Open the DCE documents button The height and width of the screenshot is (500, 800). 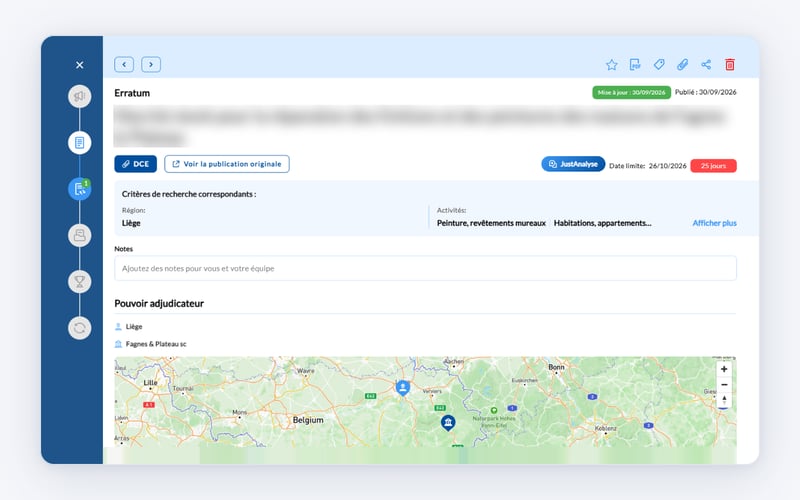point(135,164)
